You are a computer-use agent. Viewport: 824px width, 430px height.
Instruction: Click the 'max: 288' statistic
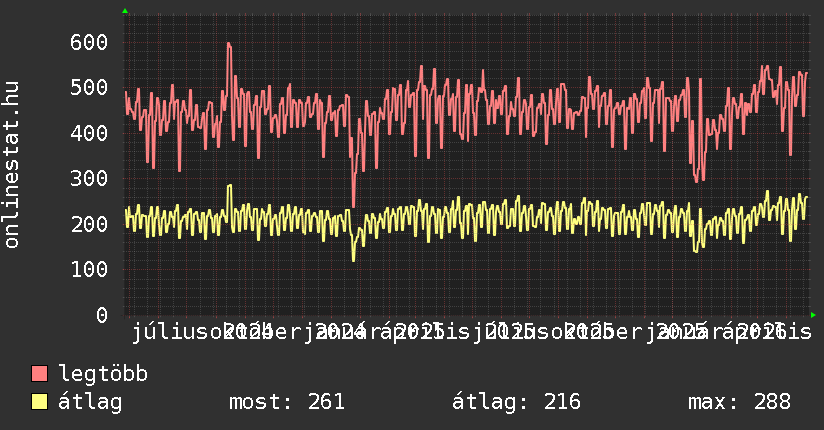739,402
